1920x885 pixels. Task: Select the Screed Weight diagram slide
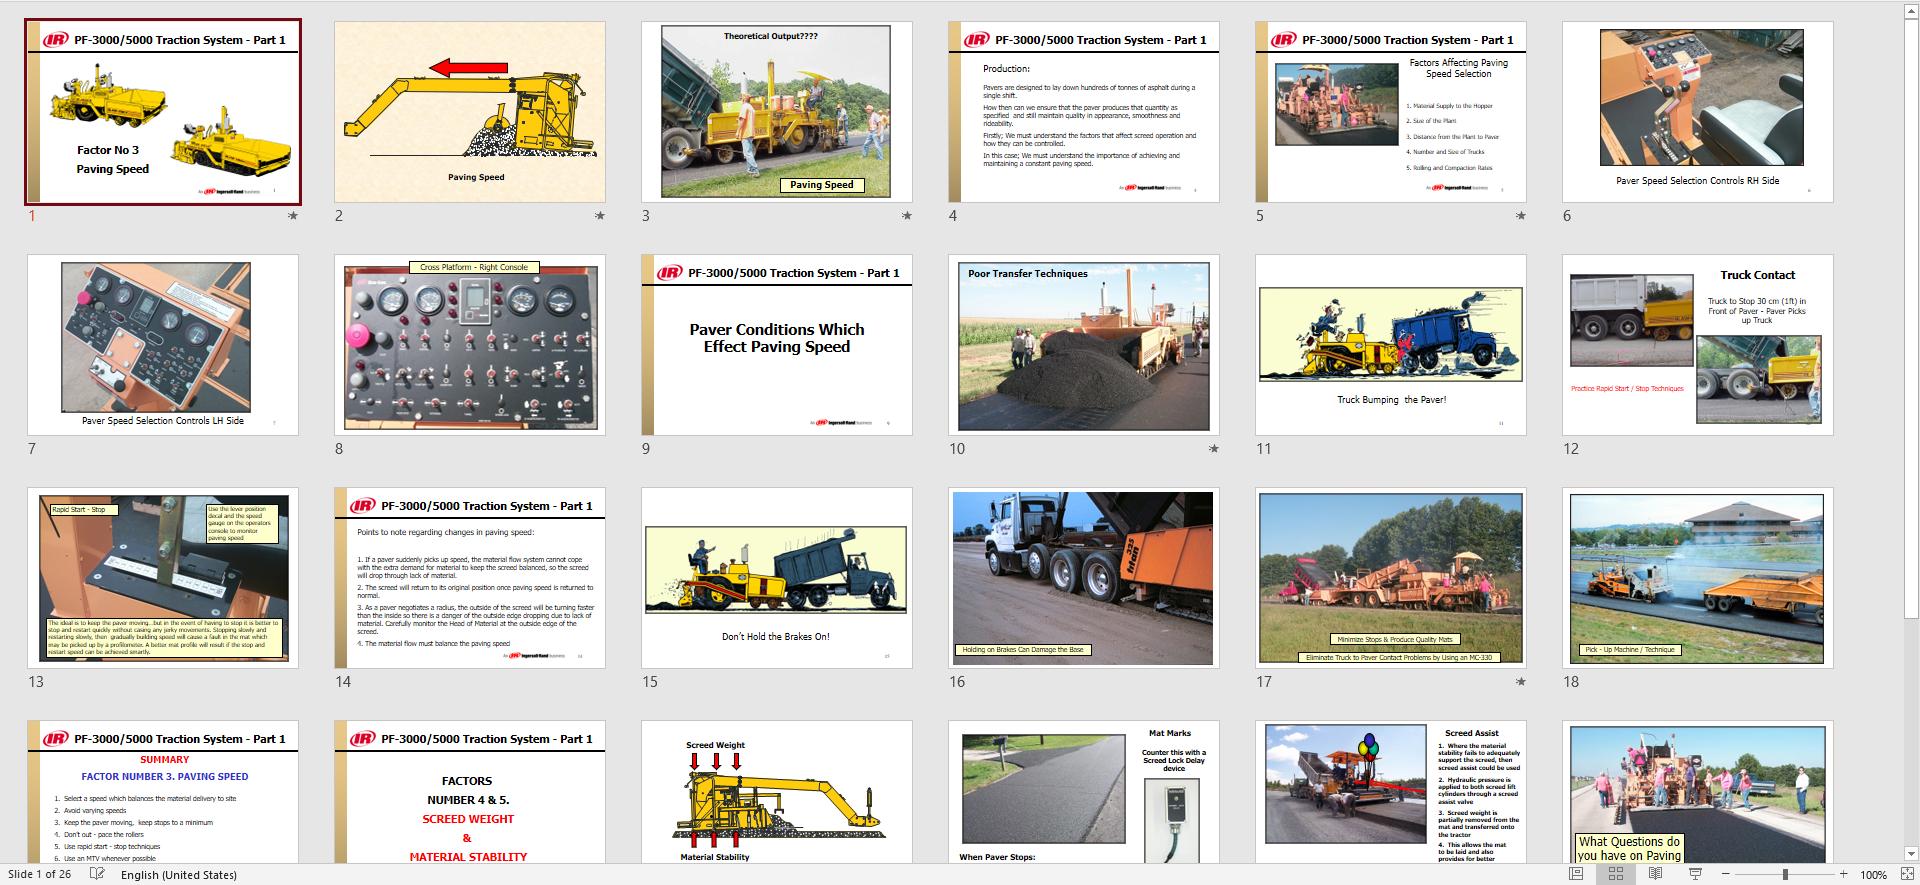click(x=777, y=792)
